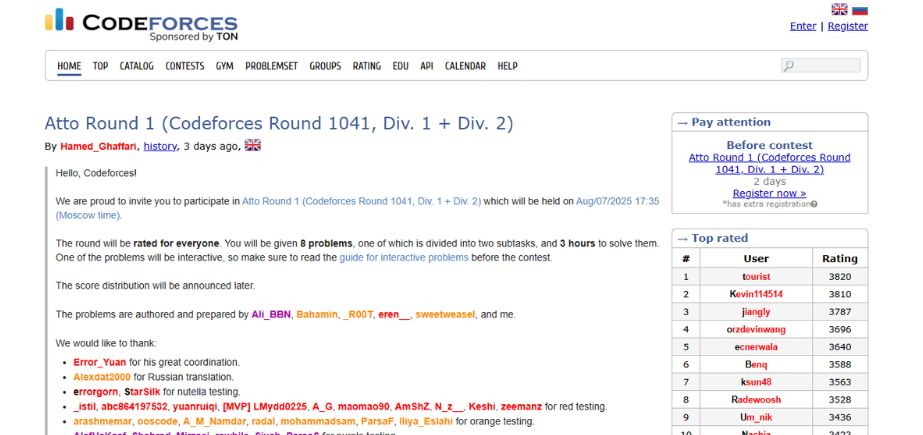923x435 pixels.
Task: Focus the site search field
Action: coord(821,65)
